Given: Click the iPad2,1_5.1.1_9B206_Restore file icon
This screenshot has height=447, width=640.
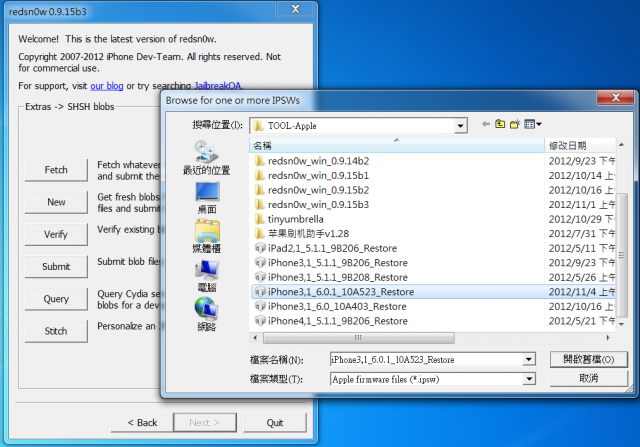Looking at the screenshot, I should coord(260,248).
